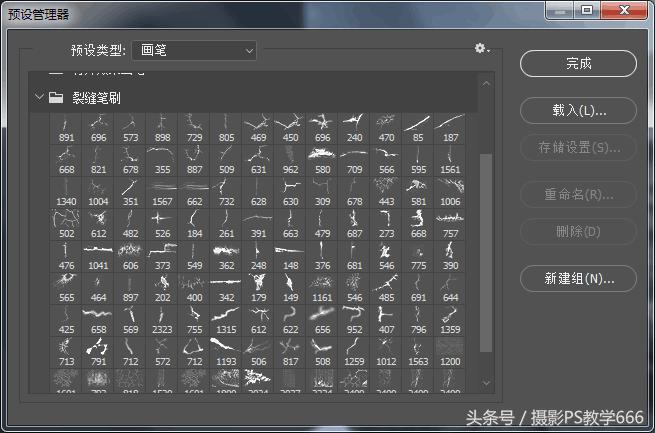Pick brush preset 485
Screen dimensions: 655x433
point(386,289)
